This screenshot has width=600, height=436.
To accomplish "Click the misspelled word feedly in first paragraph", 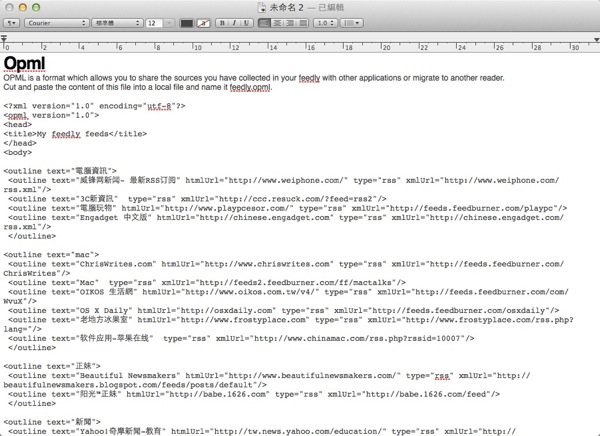I will point(309,78).
